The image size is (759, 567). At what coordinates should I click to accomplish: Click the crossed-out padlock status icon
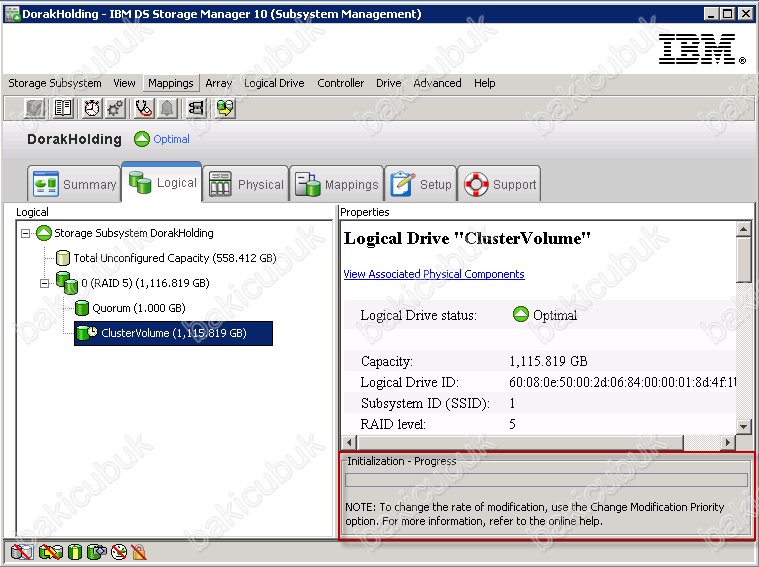138,552
